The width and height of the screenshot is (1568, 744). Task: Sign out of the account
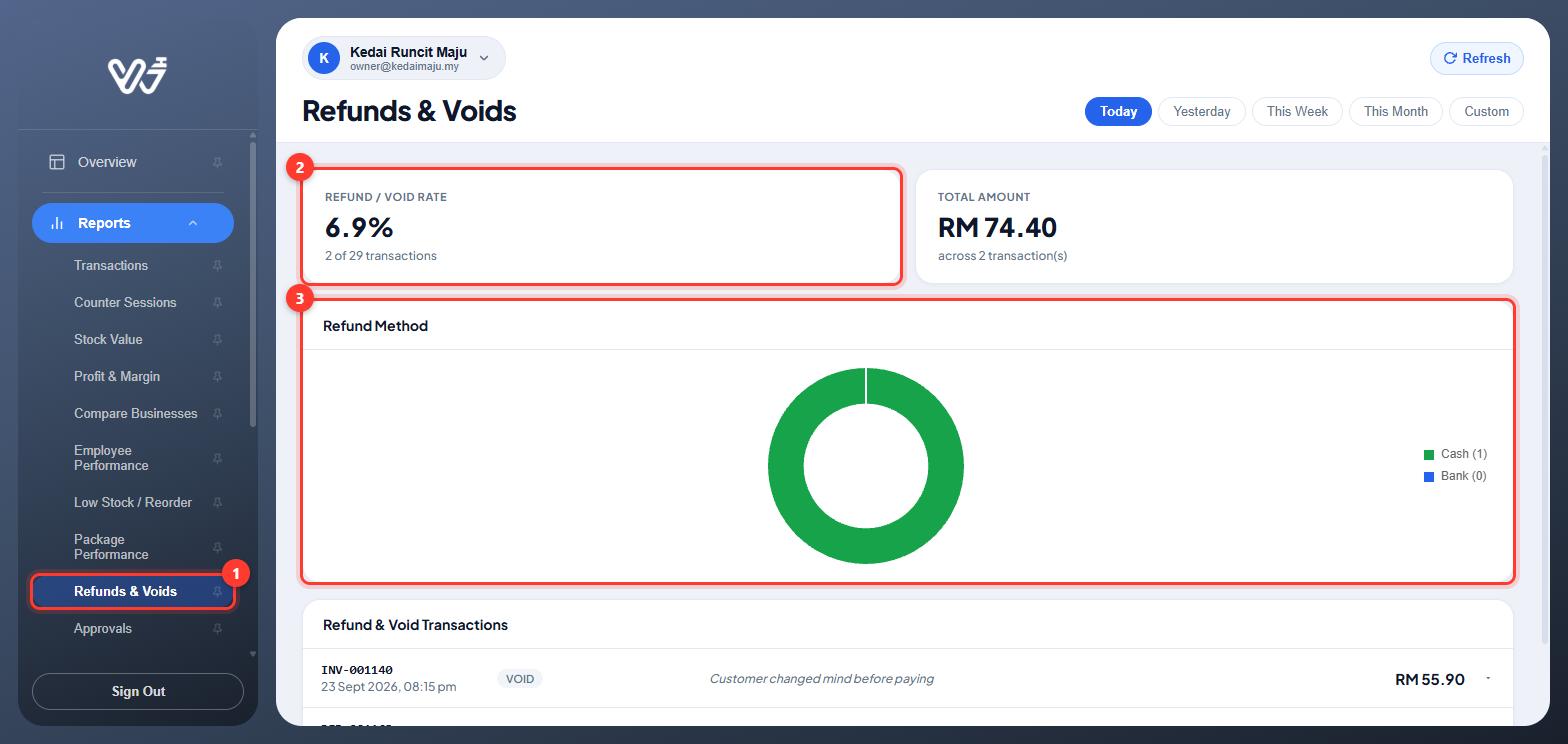pos(138,691)
